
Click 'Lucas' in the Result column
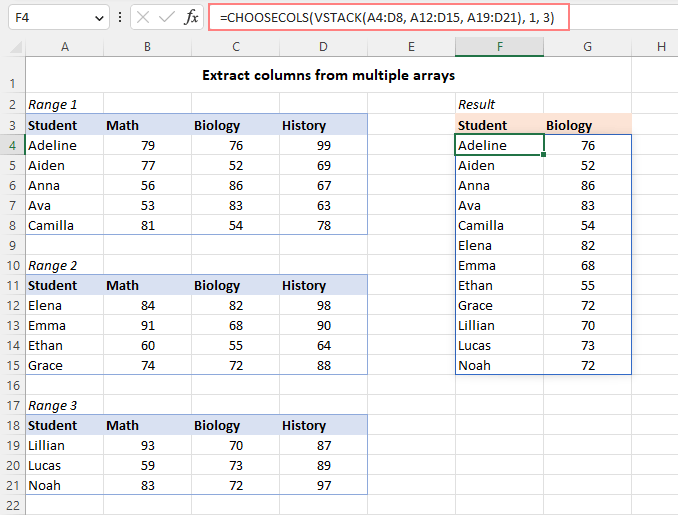coord(499,345)
